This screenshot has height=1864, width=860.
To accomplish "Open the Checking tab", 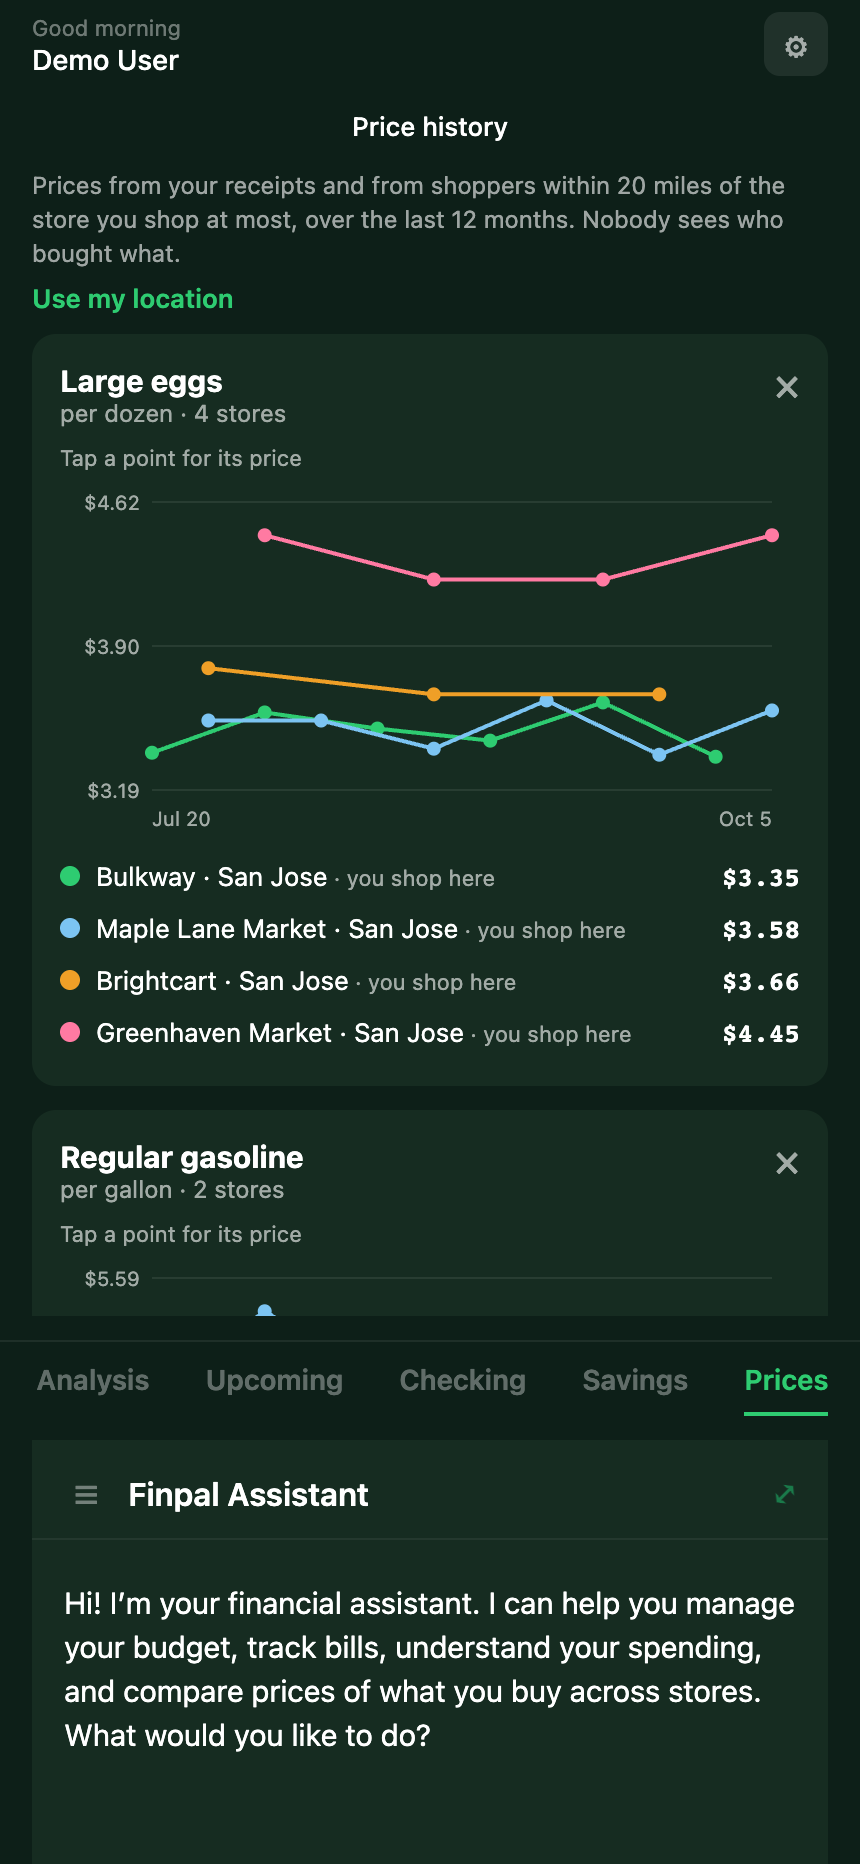I will tap(462, 1380).
